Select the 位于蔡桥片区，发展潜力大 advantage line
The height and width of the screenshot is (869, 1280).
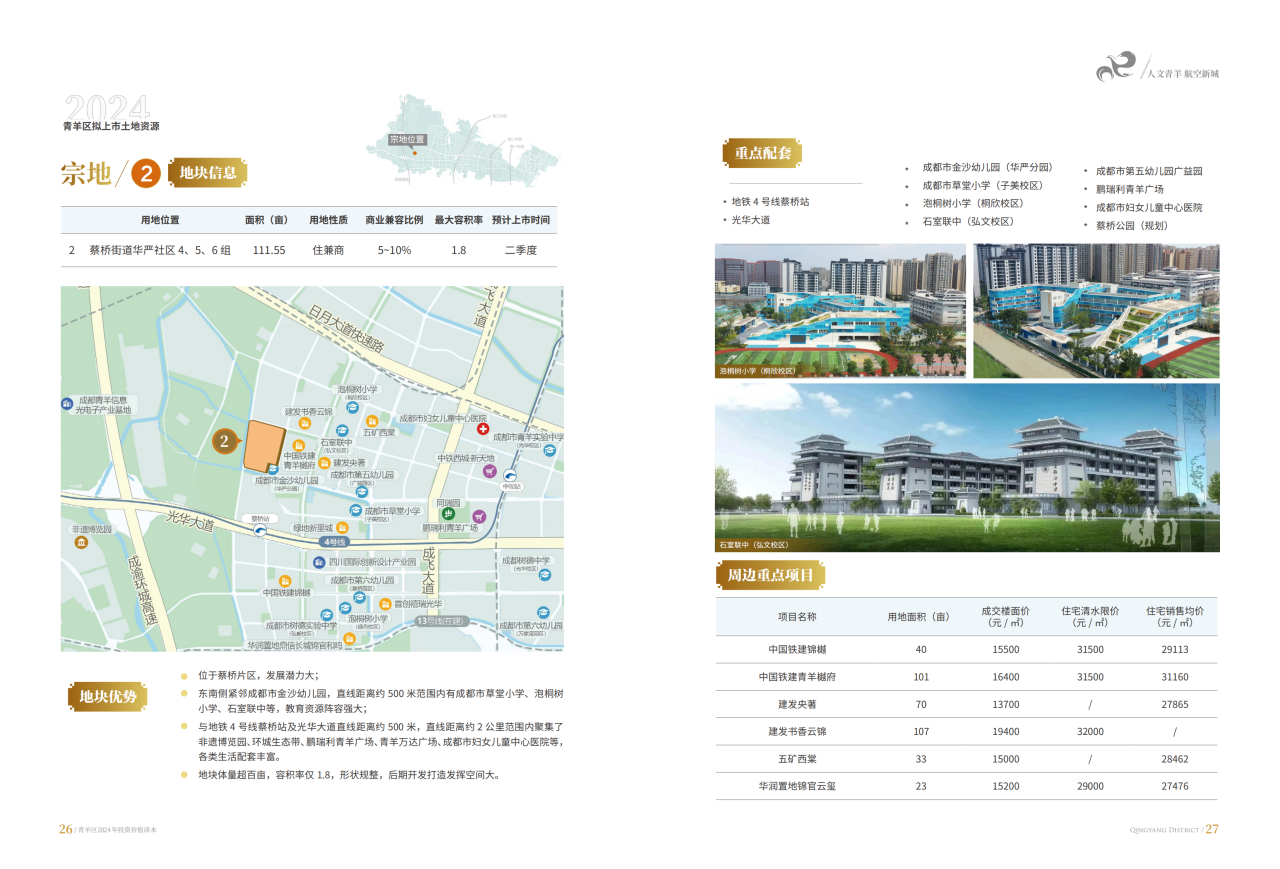pyautogui.click(x=257, y=675)
